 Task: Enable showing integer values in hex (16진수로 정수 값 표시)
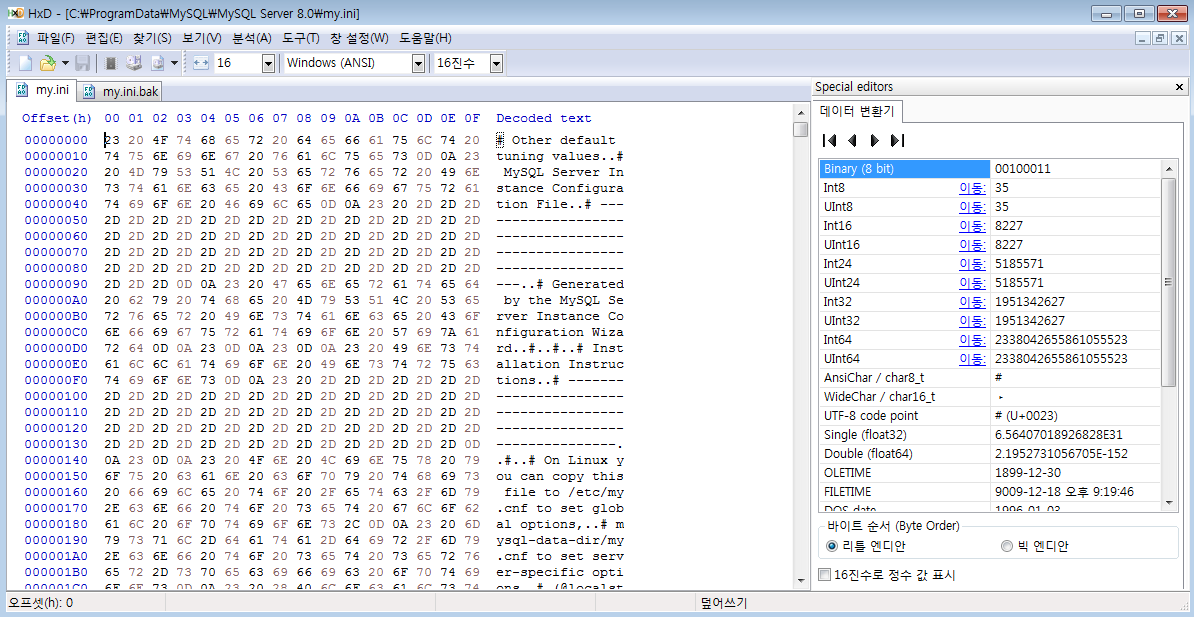coord(824,575)
